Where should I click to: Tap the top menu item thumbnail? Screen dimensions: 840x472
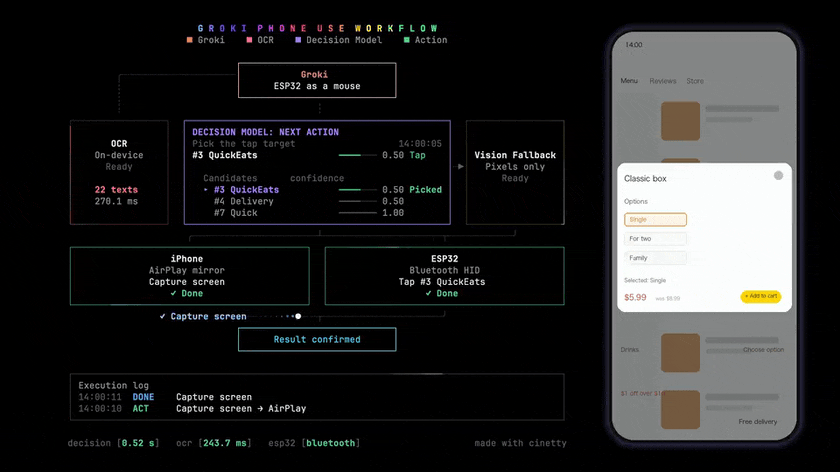tap(680, 121)
